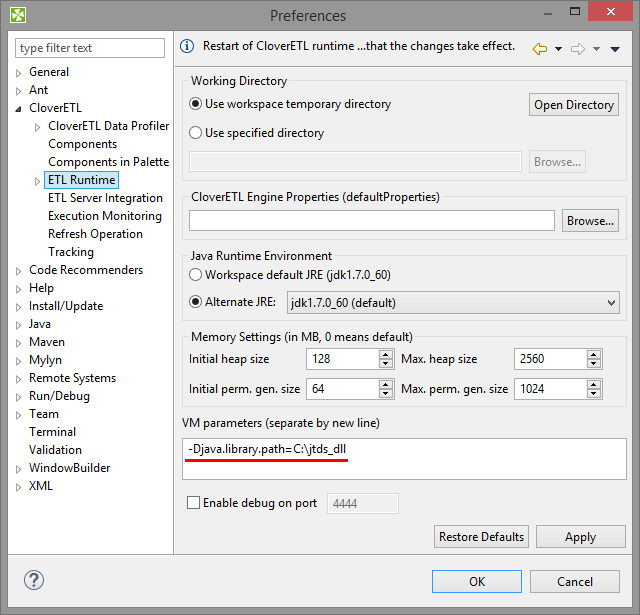
Task: Click the VM parameters text area
Action: click(404, 459)
